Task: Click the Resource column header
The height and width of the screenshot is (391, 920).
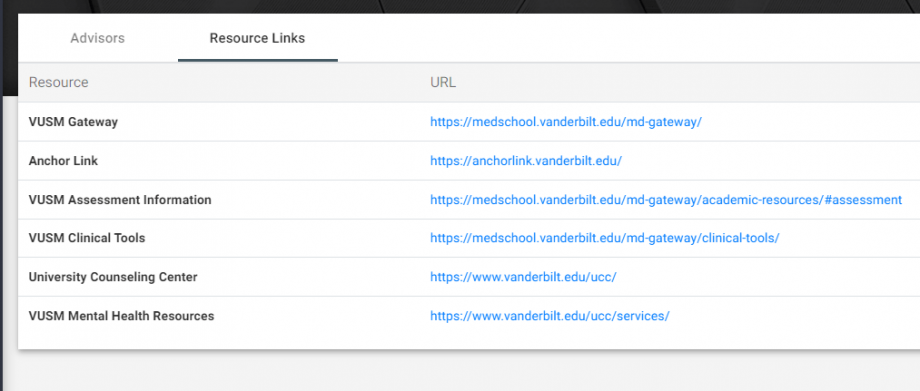Action: (59, 82)
